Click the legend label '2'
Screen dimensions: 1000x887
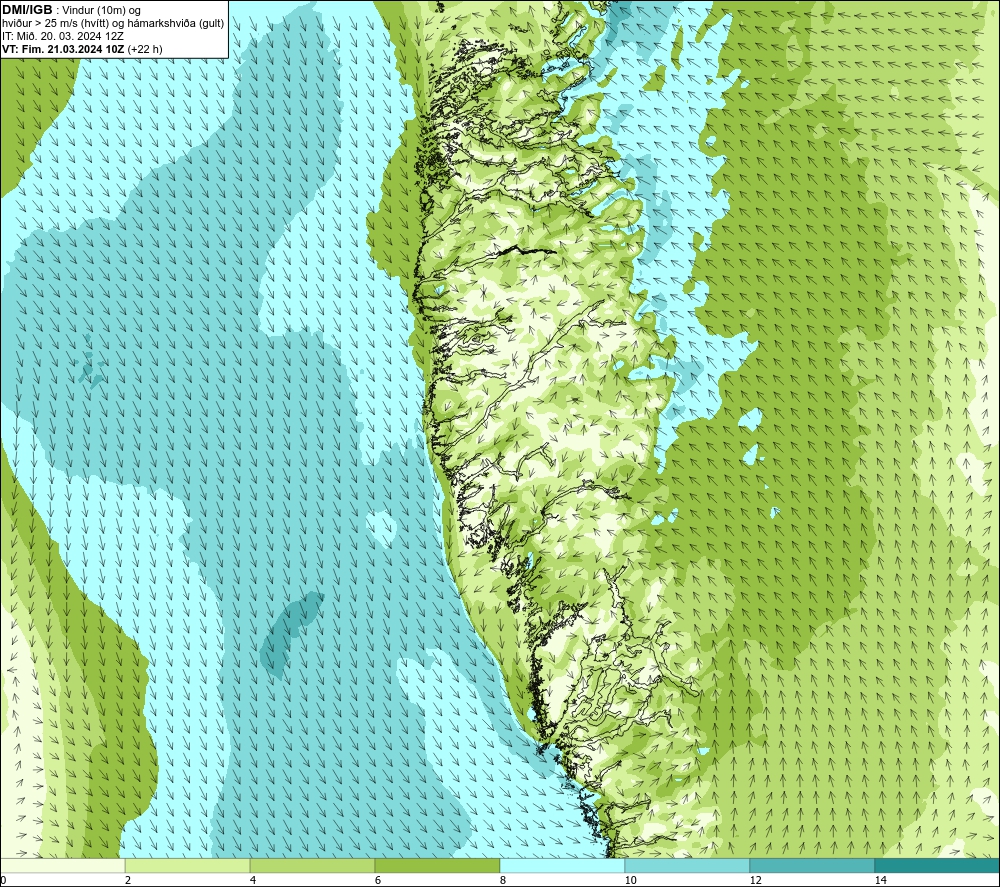coord(128,881)
